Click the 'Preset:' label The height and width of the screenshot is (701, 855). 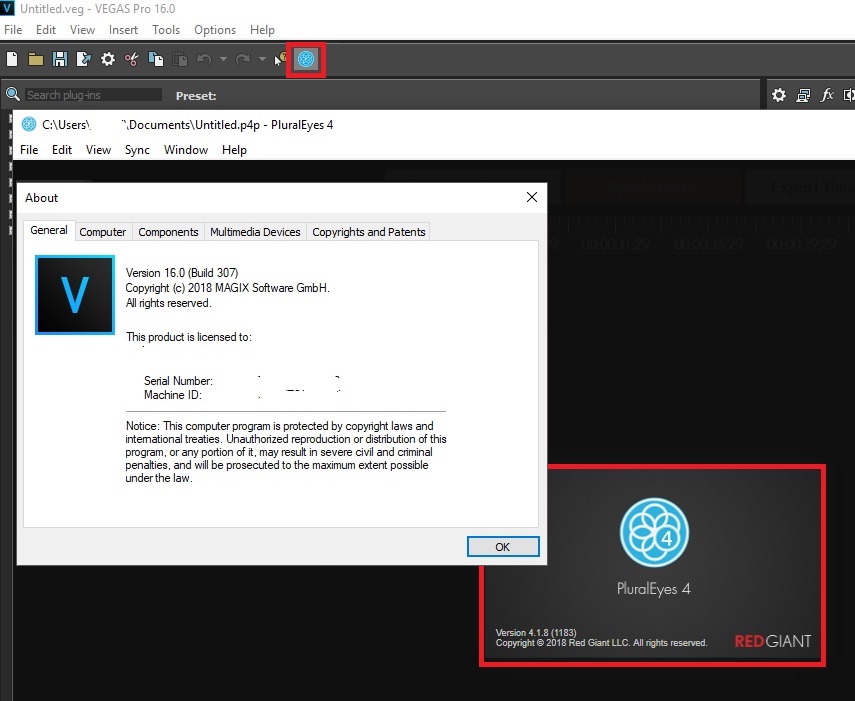point(196,96)
